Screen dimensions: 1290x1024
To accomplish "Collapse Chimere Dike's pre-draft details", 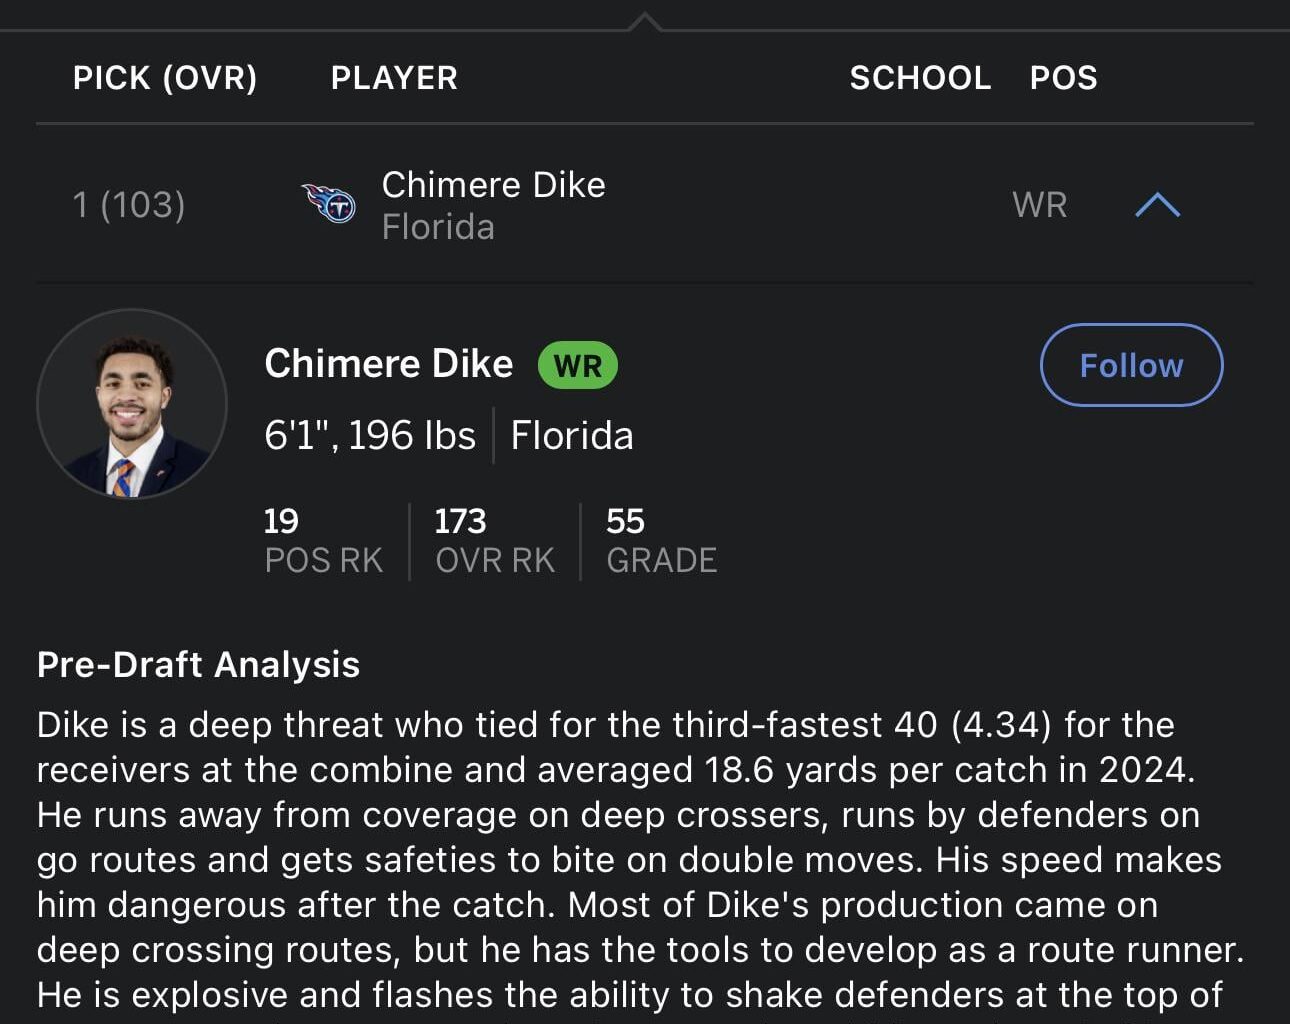I will point(1158,204).
